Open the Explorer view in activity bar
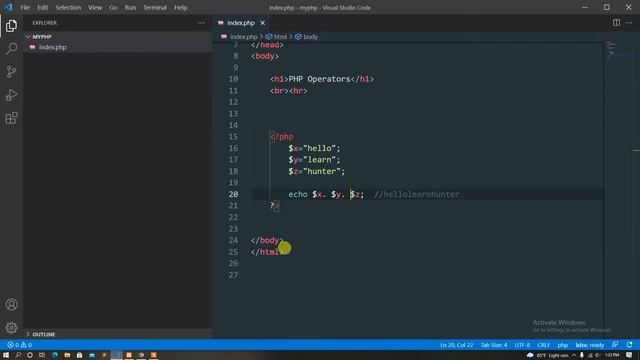 tap(11, 26)
